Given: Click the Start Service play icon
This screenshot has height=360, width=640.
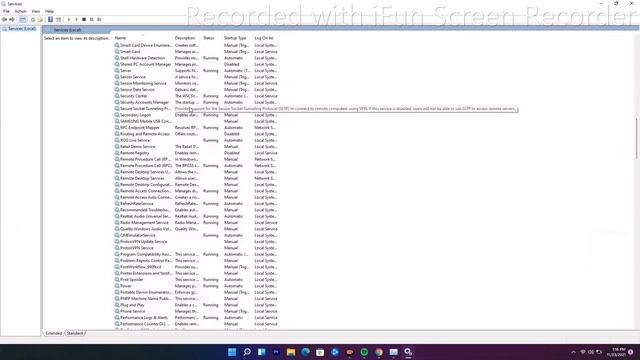Looking at the screenshot, I should point(69,19).
